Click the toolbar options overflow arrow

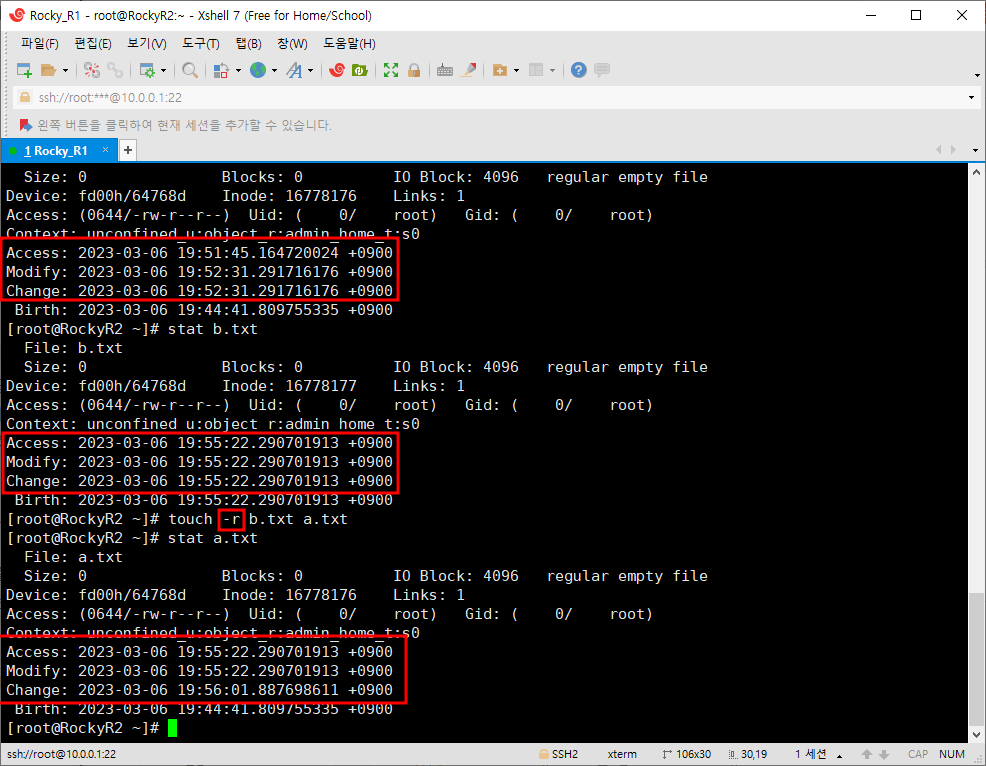tap(977, 75)
